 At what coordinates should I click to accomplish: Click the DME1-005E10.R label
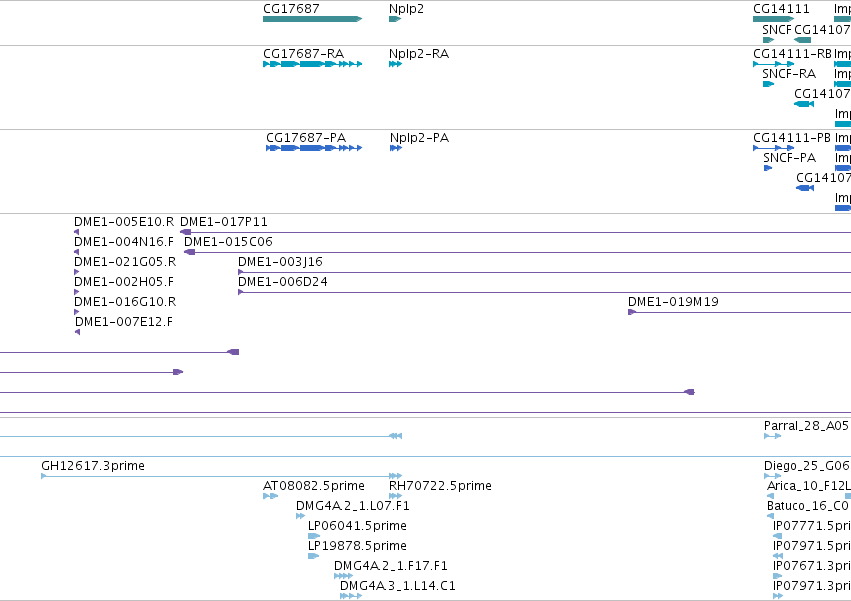[124, 222]
